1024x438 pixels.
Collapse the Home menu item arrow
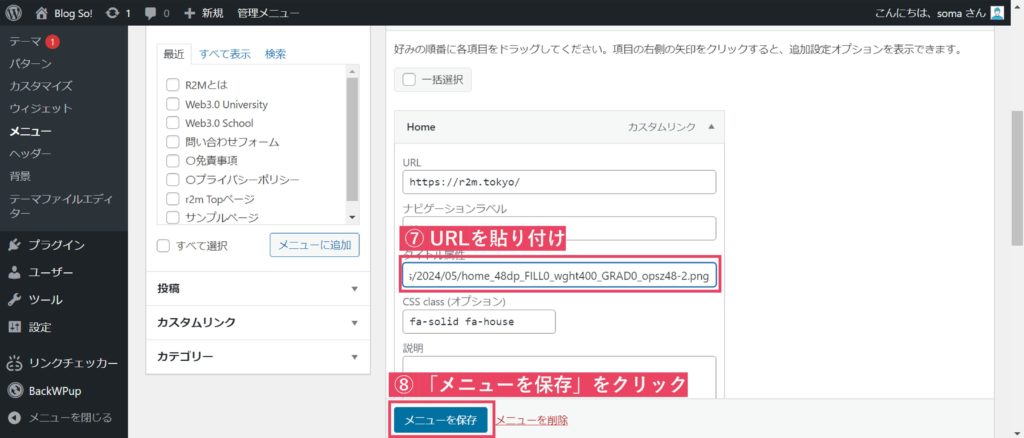click(711, 128)
